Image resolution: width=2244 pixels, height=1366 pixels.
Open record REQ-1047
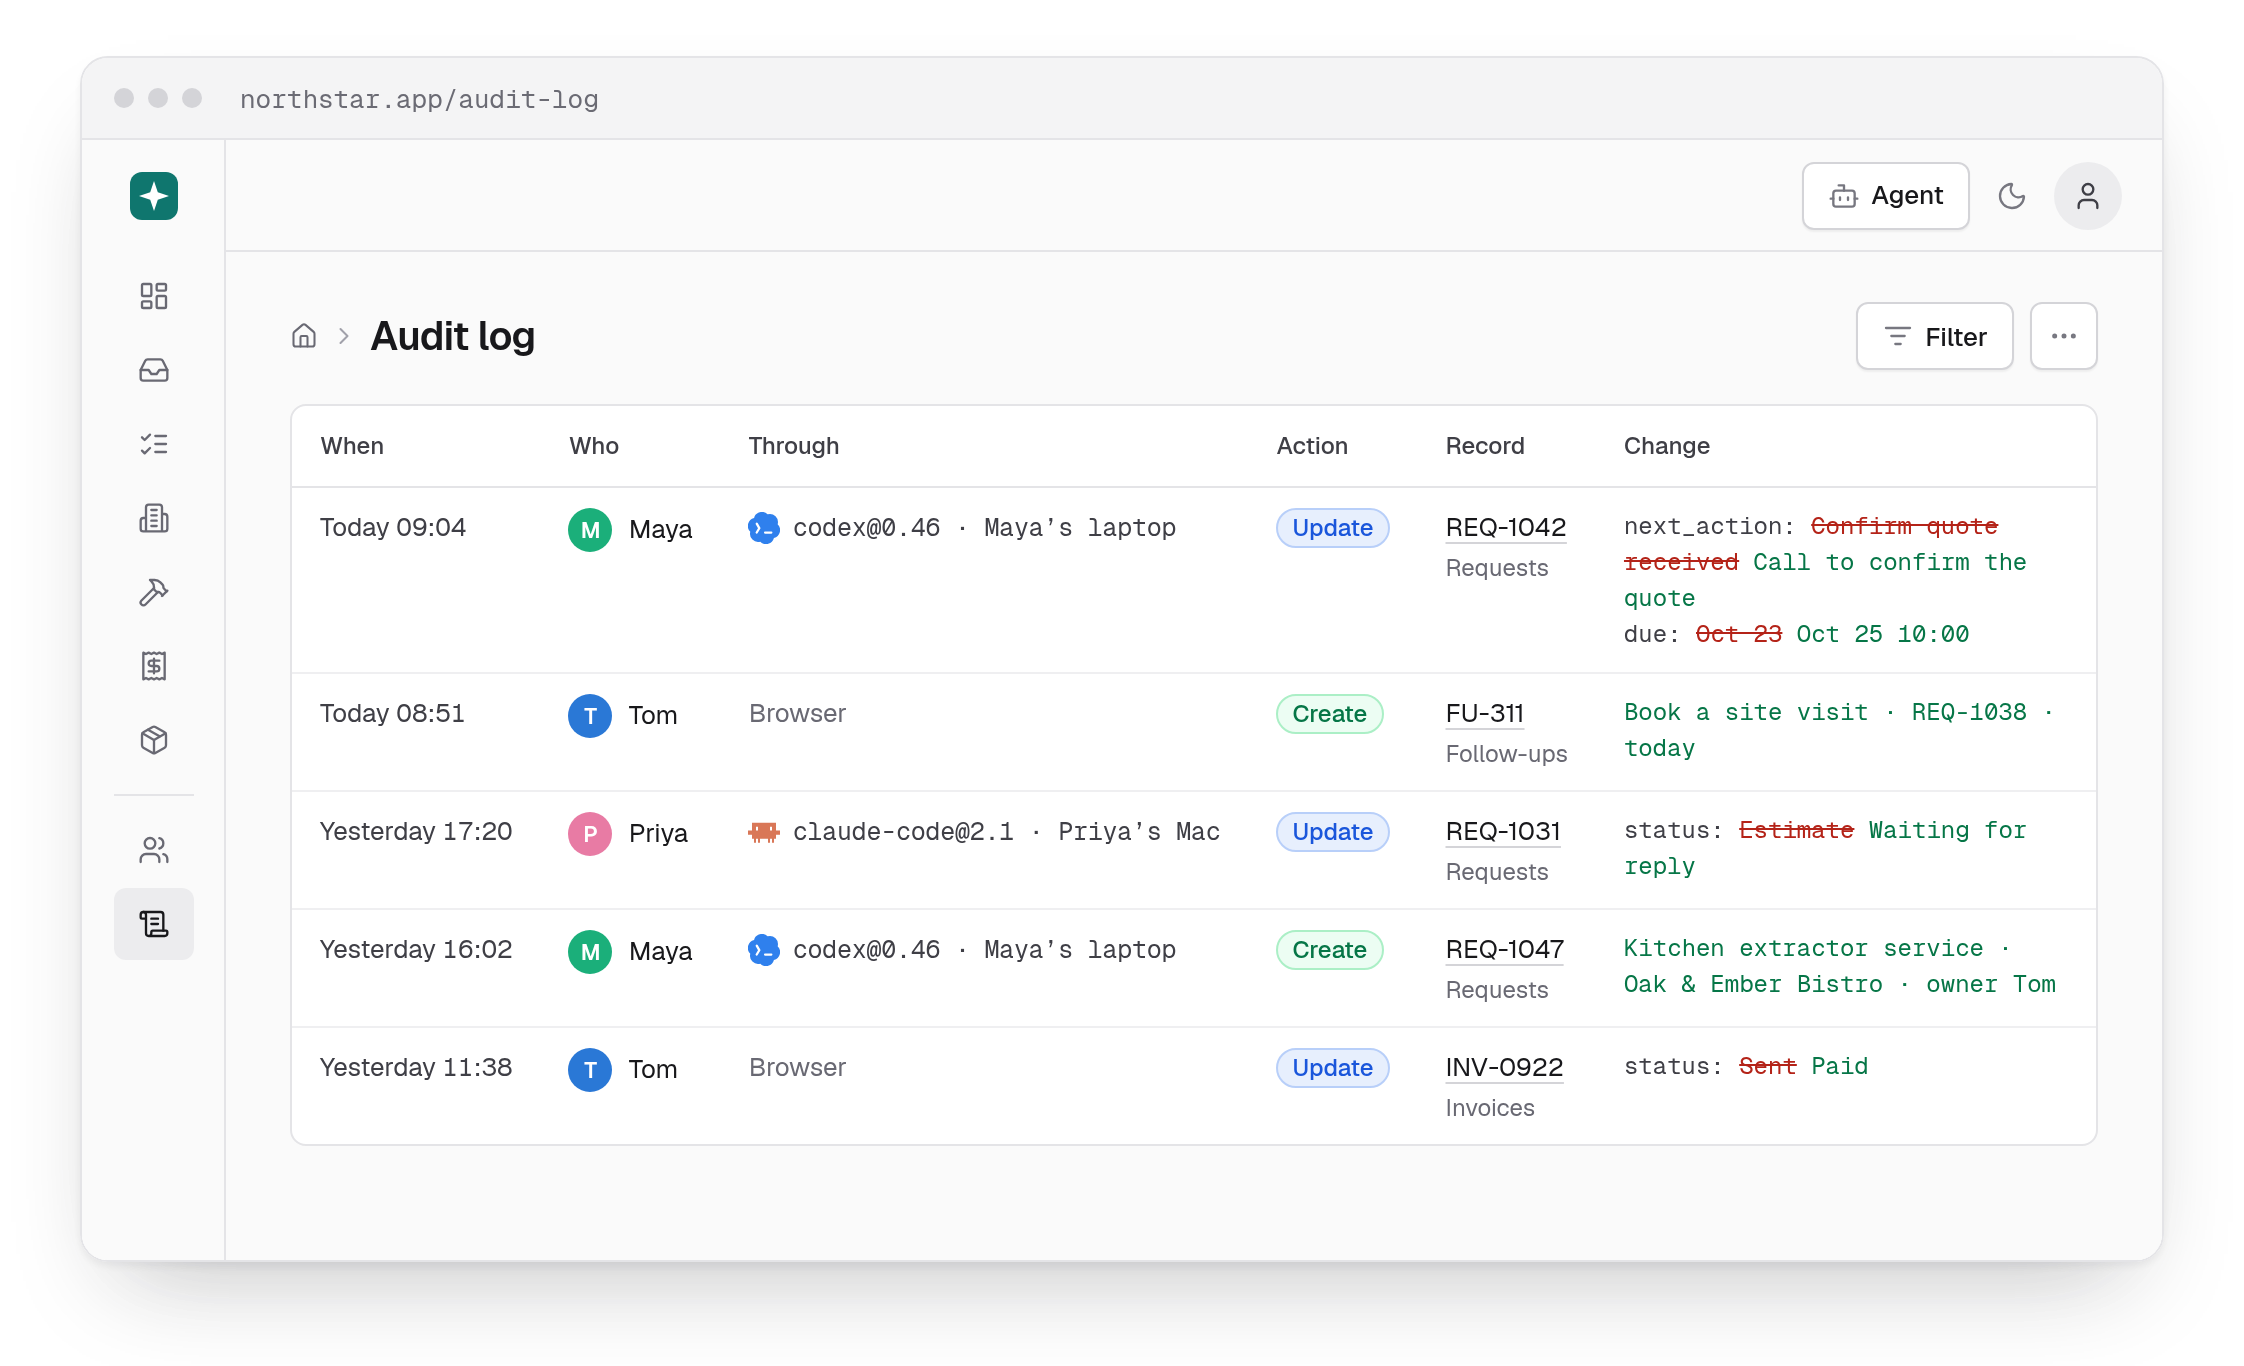pos(1505,949)
